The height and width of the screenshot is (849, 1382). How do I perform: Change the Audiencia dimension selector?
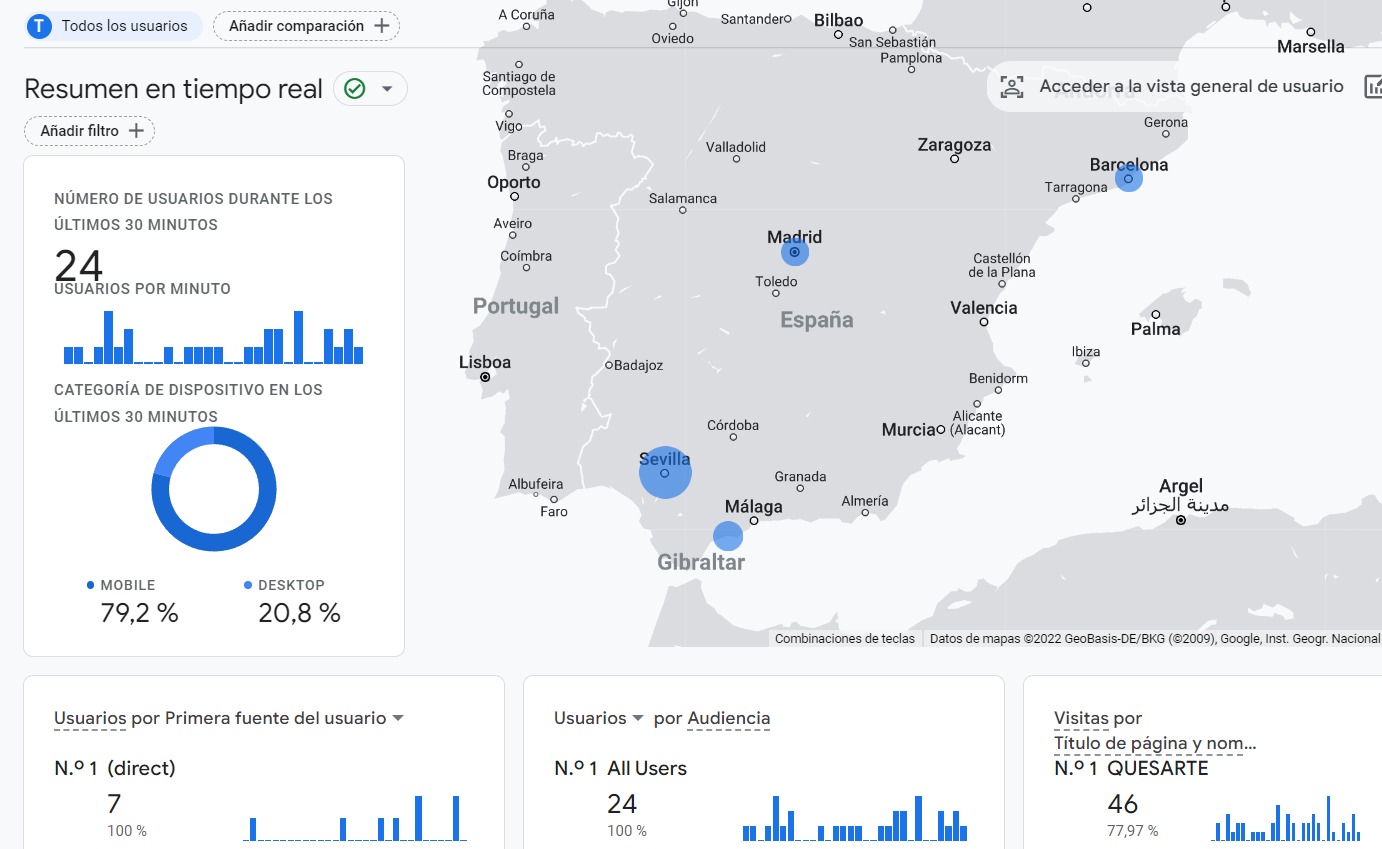(x=728, y=718)
